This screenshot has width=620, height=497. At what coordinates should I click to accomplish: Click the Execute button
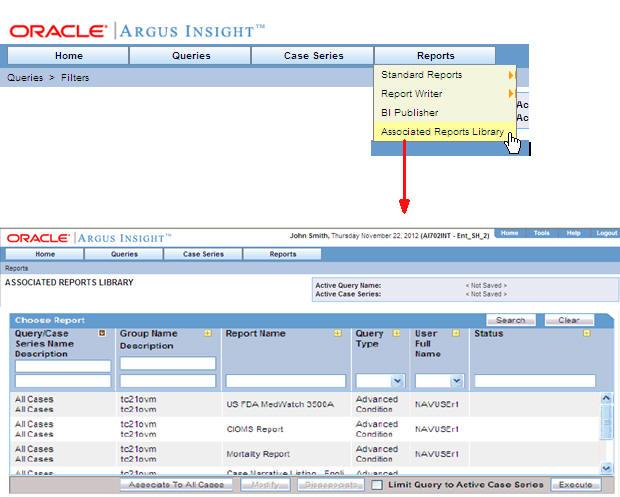click(x=576, y=485)
